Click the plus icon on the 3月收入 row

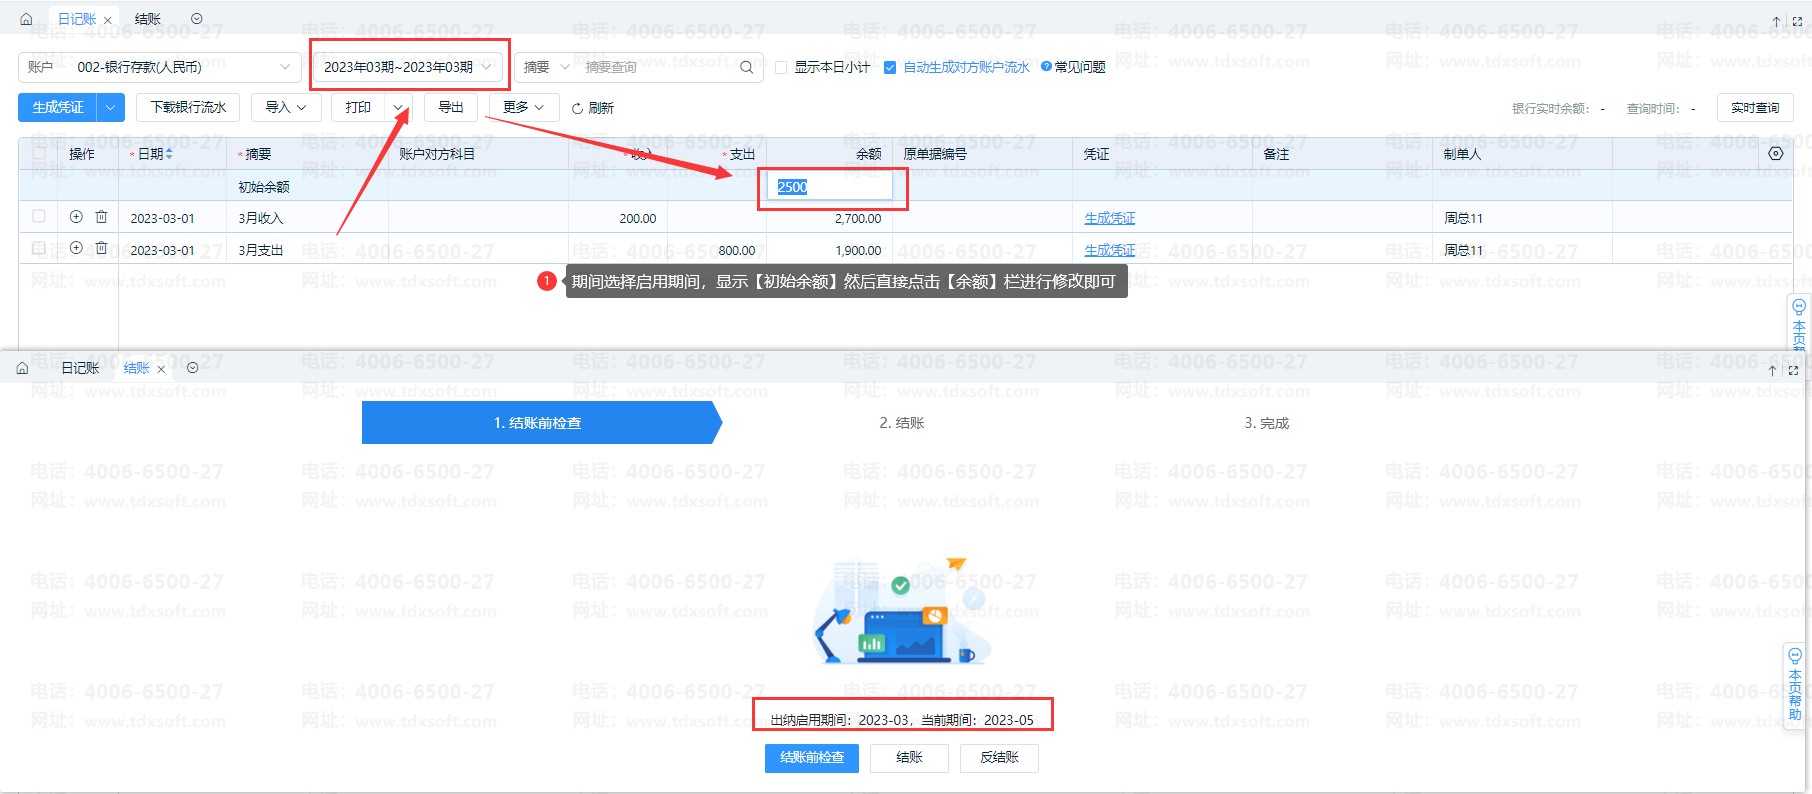[76, 217]
